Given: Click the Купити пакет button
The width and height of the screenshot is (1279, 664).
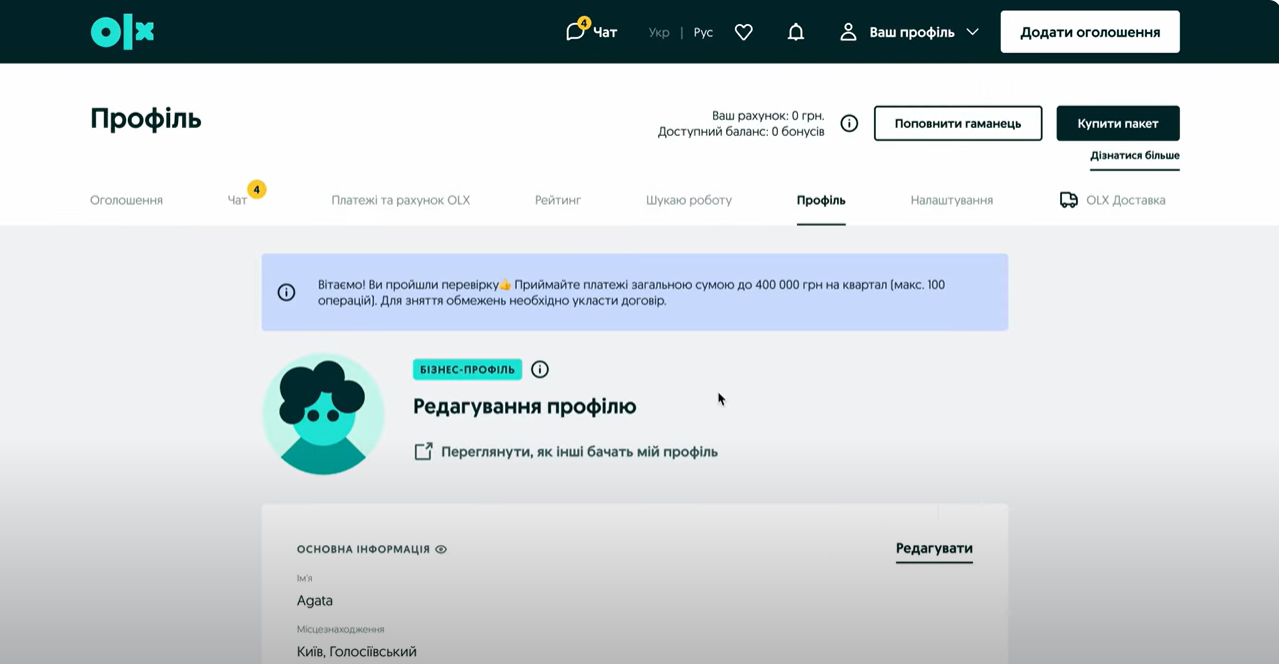Looking at the screenshot, I should pyautogui.click(x=1117, y=123).
